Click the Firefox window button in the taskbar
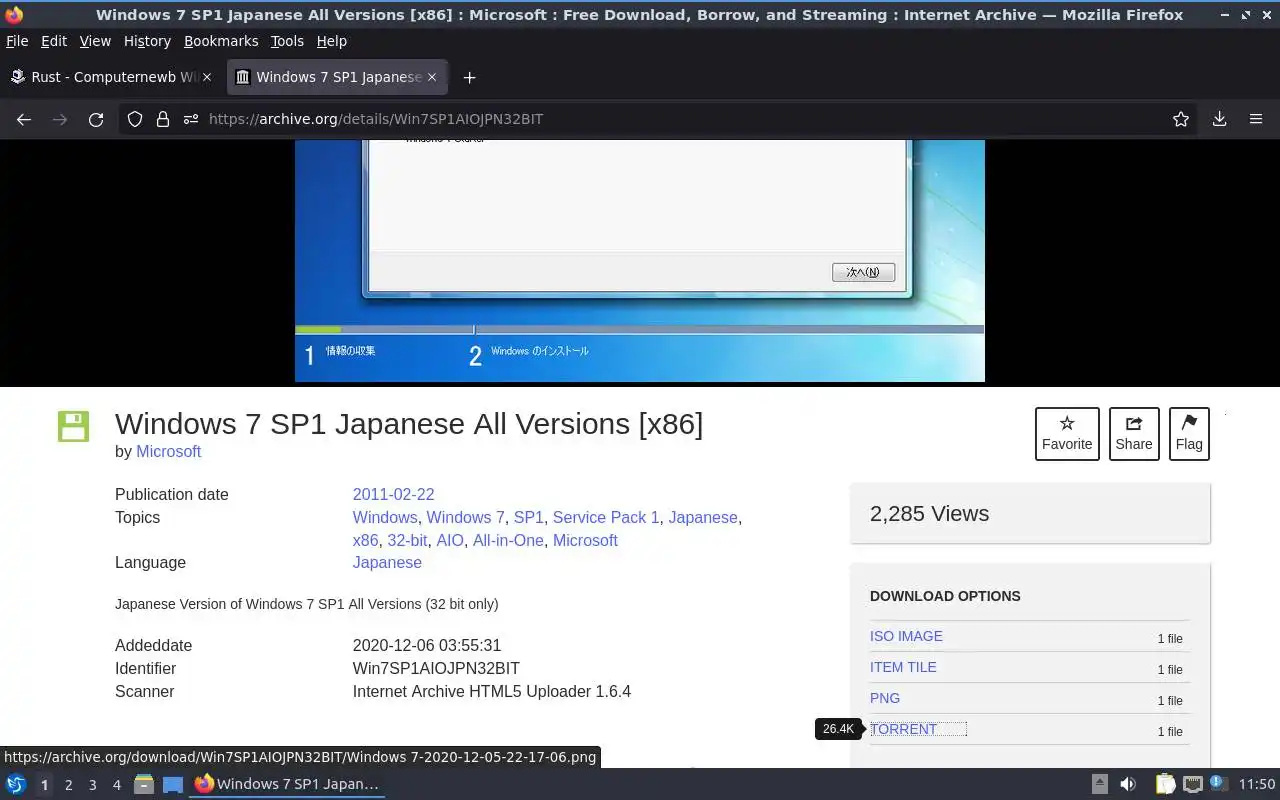 [x=286, y=784]
